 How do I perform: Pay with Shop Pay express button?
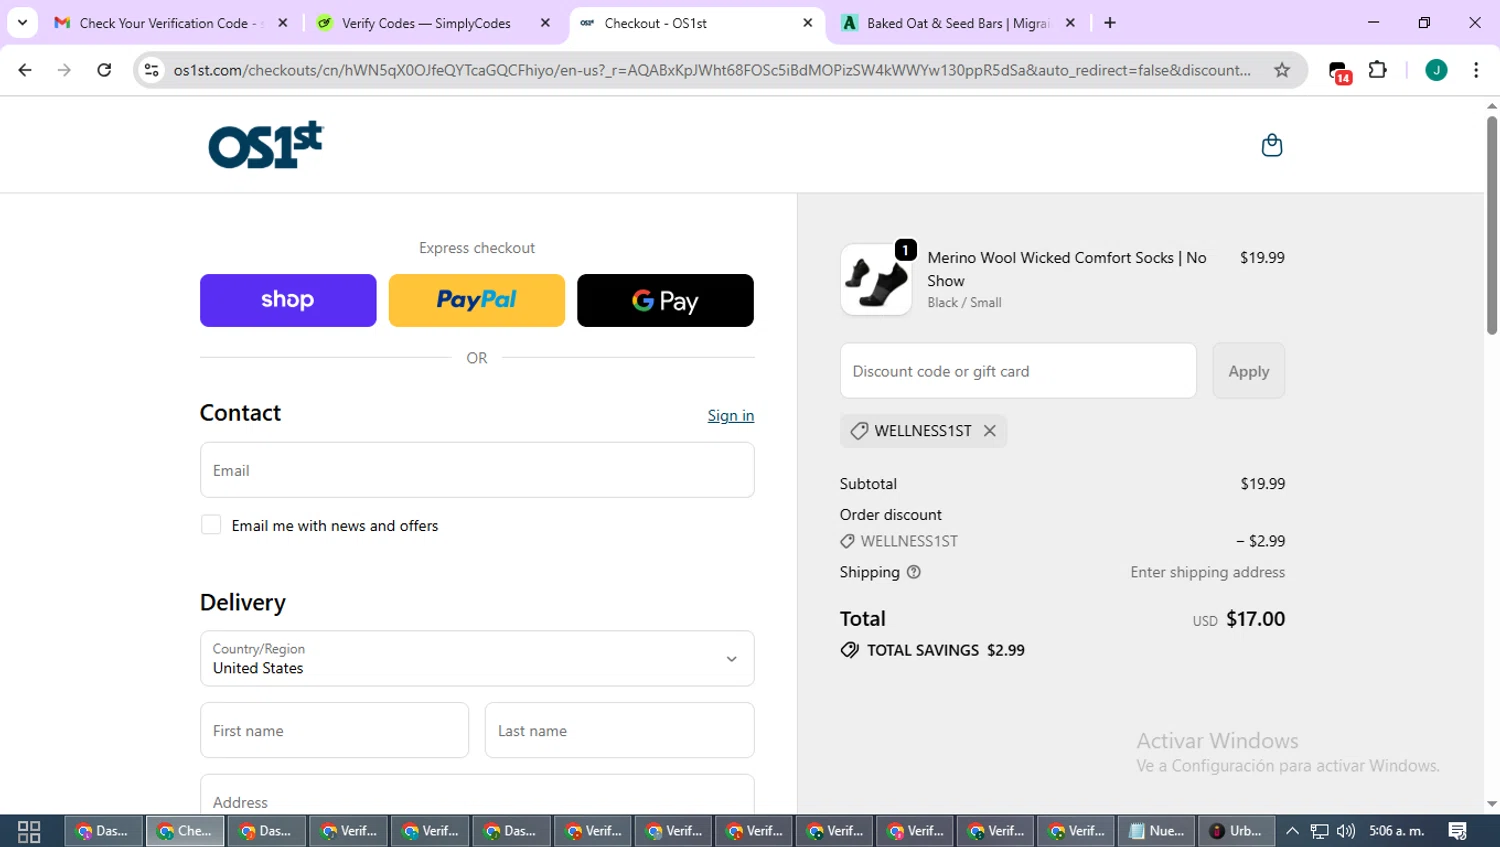click(x=288, y=300)
